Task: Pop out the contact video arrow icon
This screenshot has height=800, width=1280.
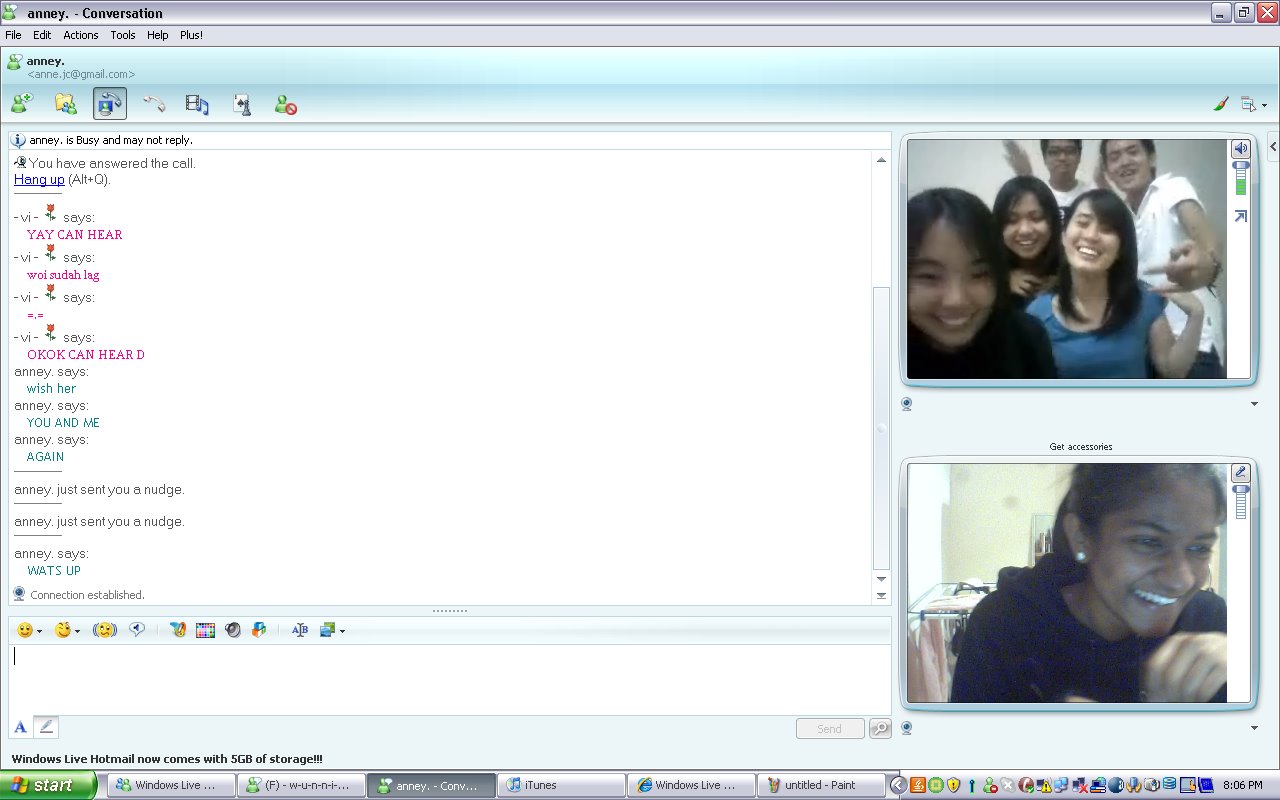Action: click(1241, 216)
